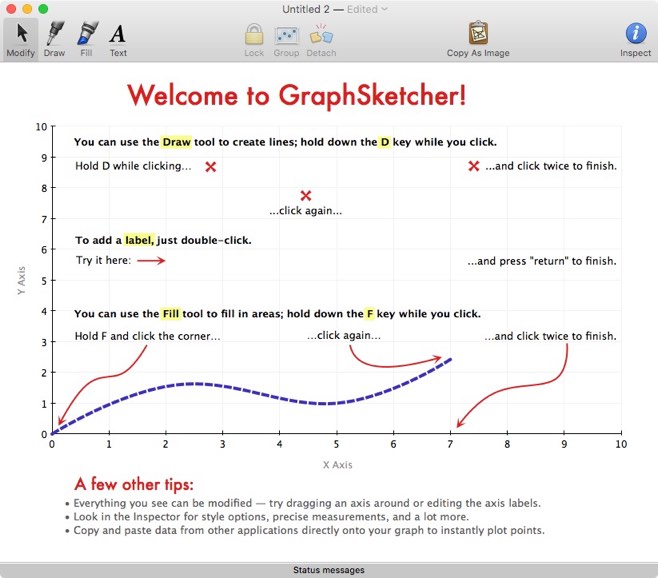Image resolution: width=658 pixels, height=578 pixels.
Task: Click the 'To add a label, just double-click.' text
Action: coord(163,240)
